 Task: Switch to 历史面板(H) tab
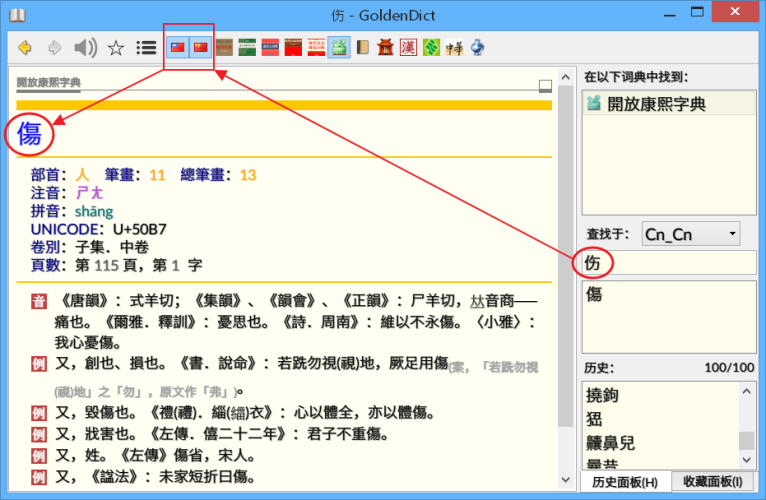[625, 482]
